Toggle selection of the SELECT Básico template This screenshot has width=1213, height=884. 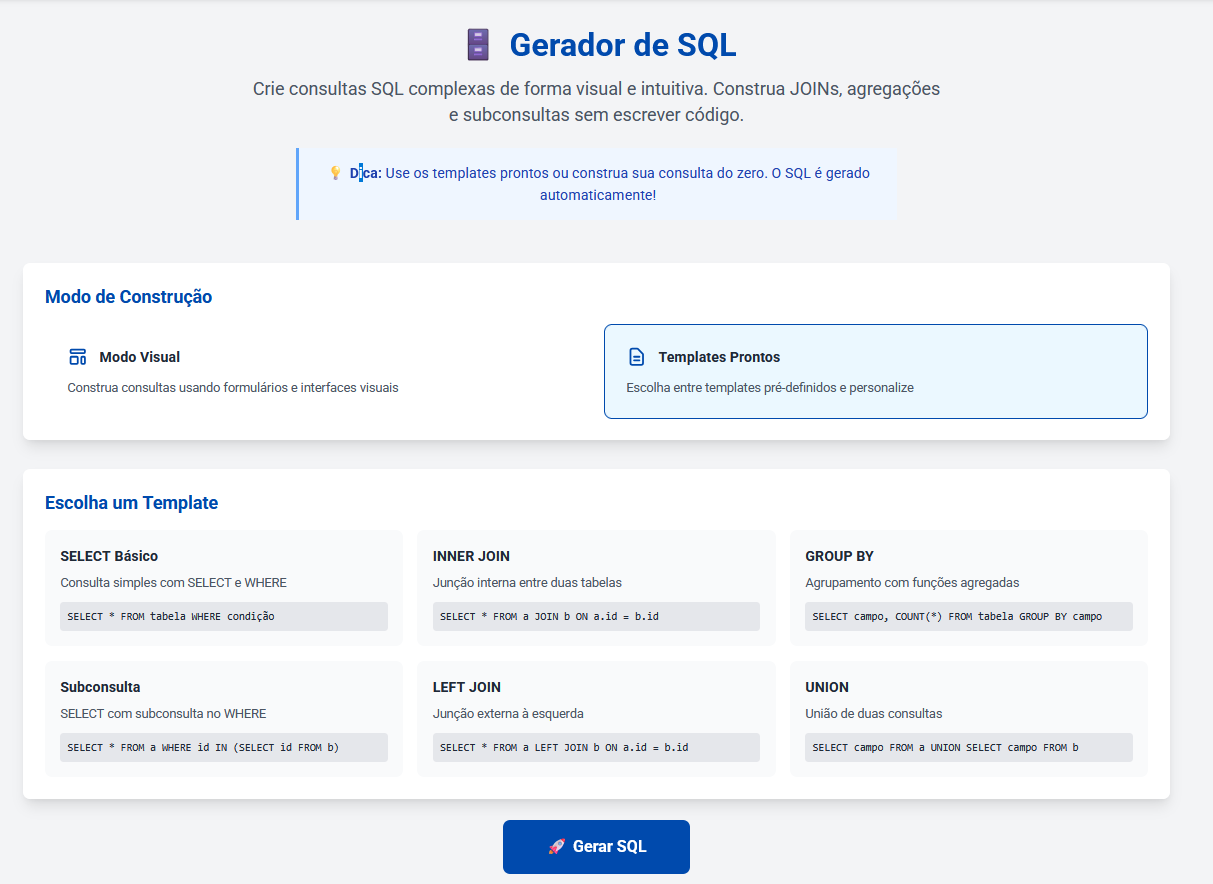coord(223,587)
